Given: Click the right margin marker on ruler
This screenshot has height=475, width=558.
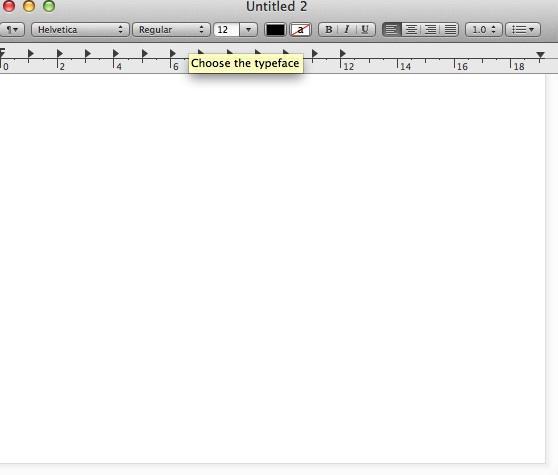Looking at the screenshot, I should point(541,54).
